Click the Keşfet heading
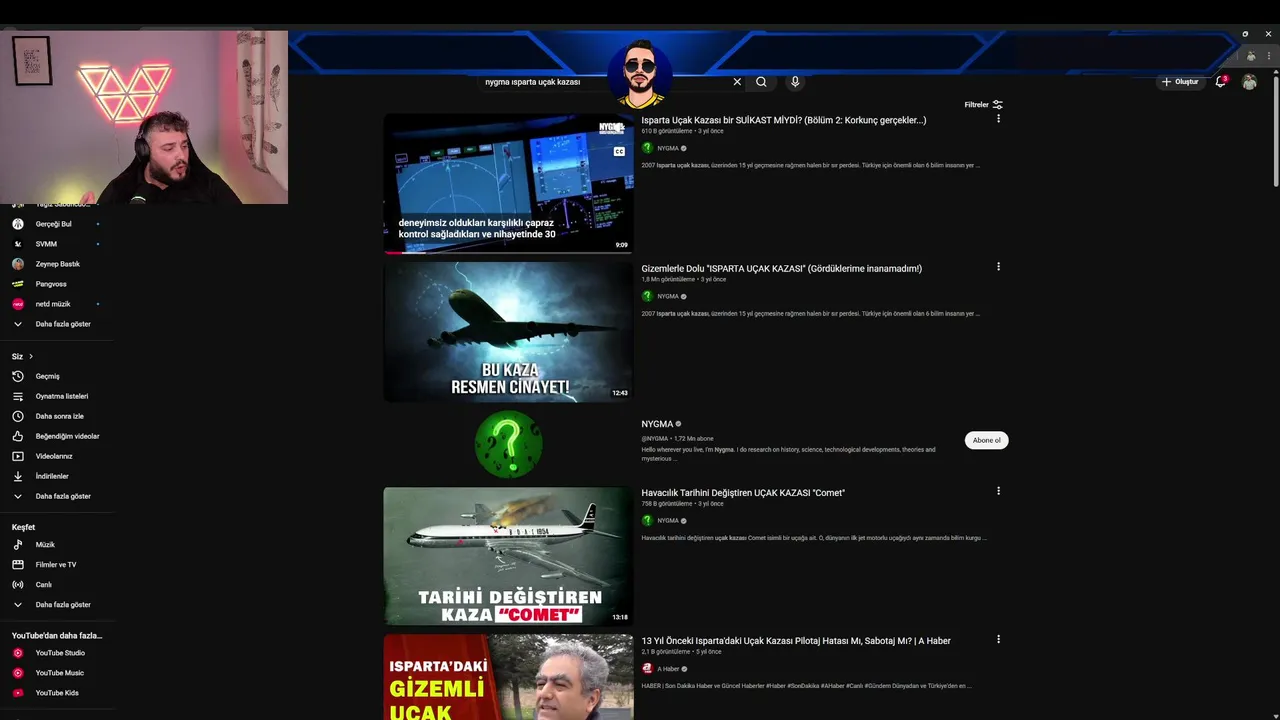The height and width of the screenshot is (720, 1280). [x=23, y=527]
